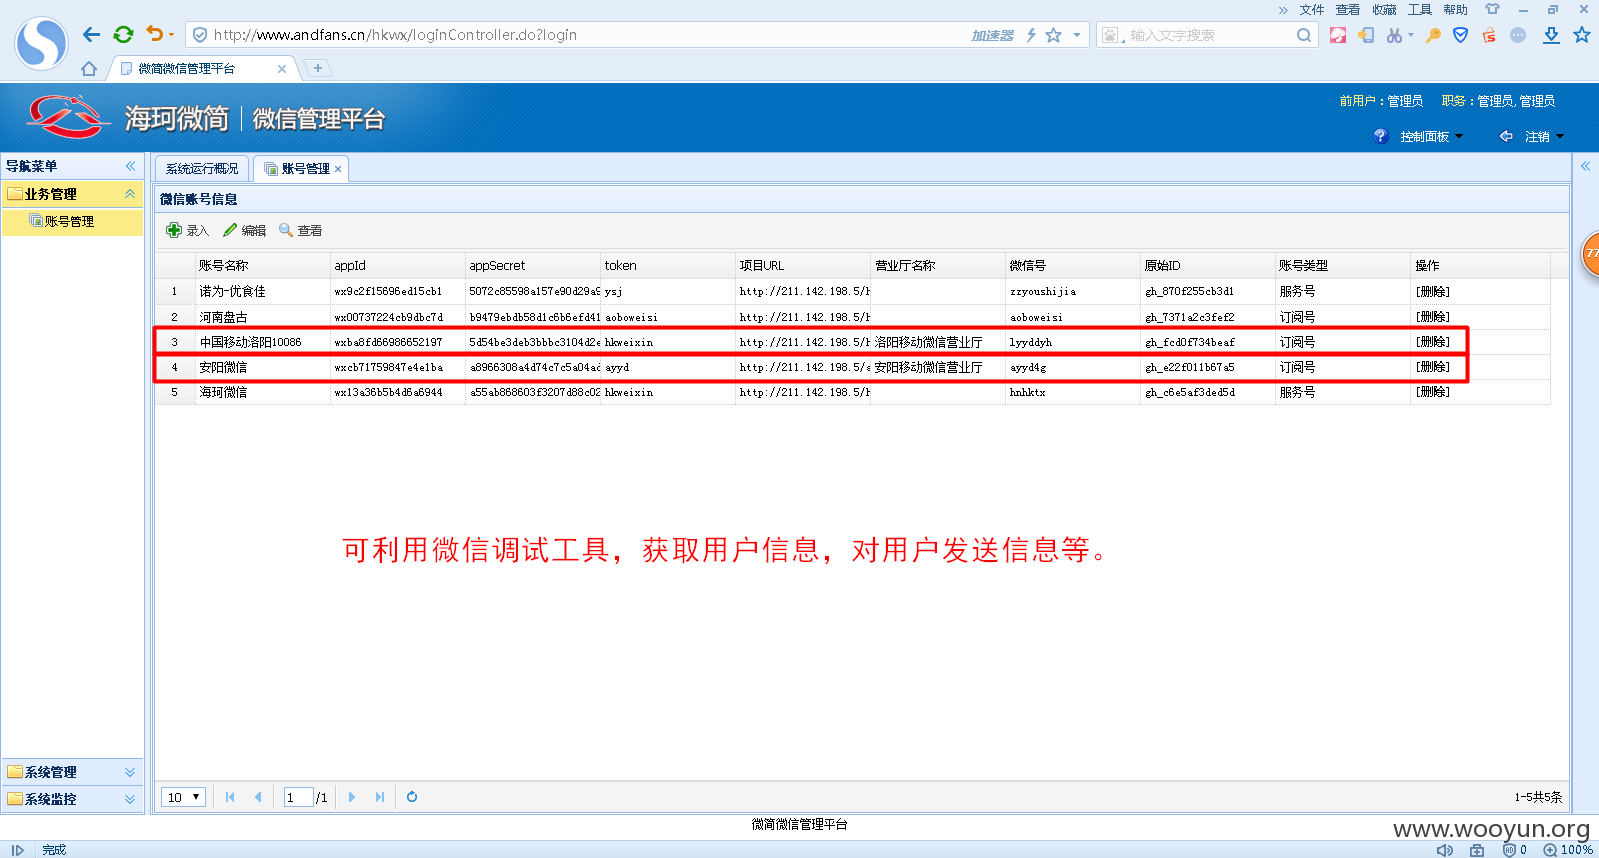Sort by 账号名称 column header
This screenshot has width=1599, height=858.
(262, 266)
